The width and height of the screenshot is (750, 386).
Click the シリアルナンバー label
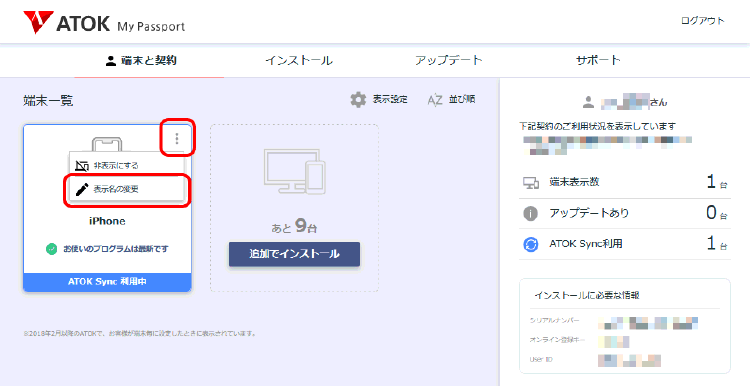(554, 321)
